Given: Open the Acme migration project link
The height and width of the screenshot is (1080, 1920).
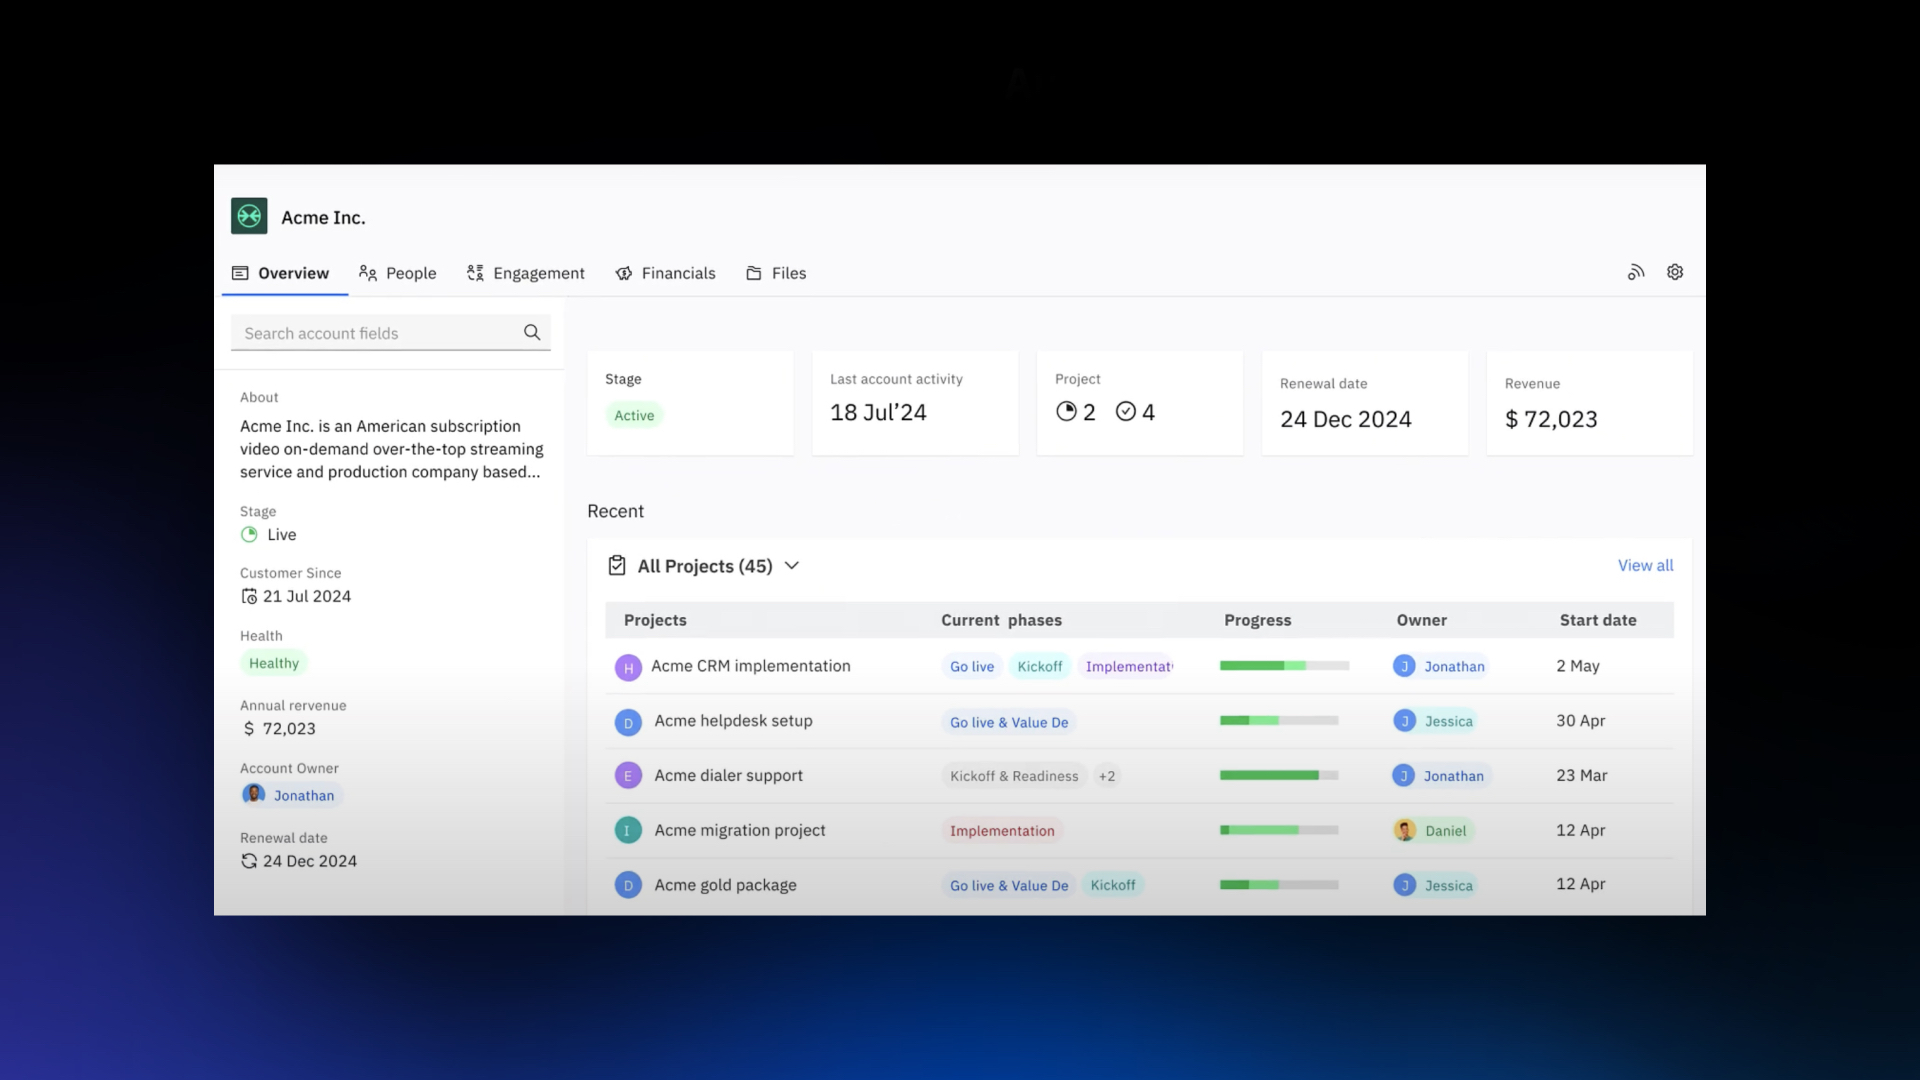Looking at the screenshot, I should [x=740, y=830].
